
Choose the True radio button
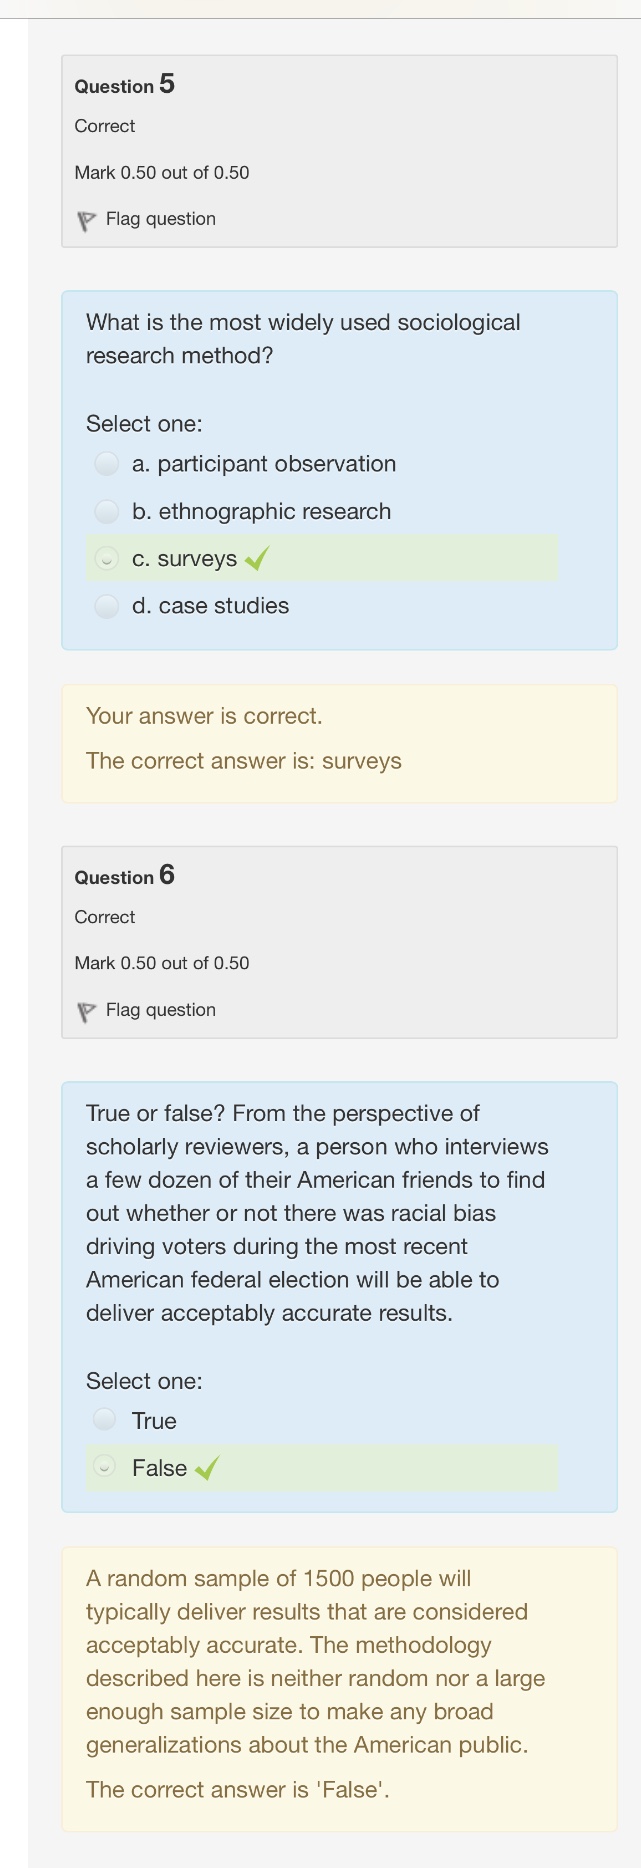[104, 1420]
